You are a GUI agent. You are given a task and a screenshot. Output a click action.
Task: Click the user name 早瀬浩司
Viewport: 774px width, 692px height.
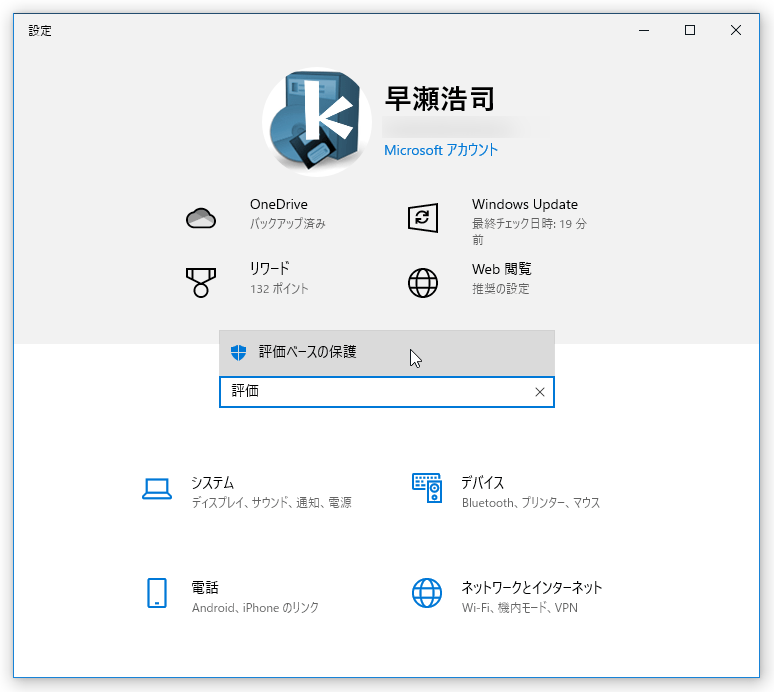[439, 99]
